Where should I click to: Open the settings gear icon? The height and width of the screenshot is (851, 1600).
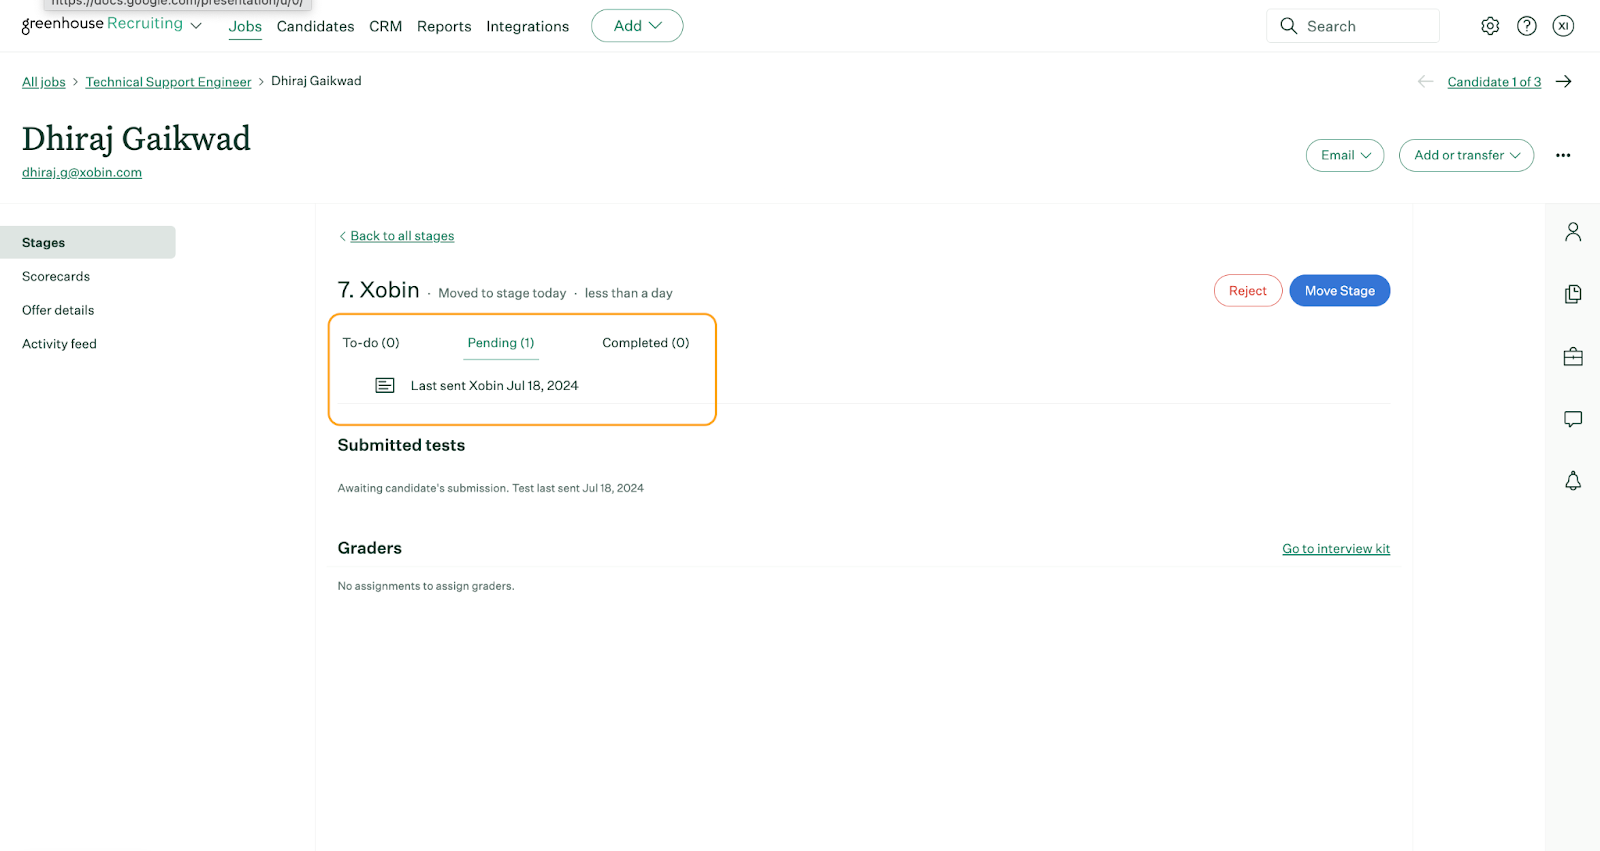1490,26
